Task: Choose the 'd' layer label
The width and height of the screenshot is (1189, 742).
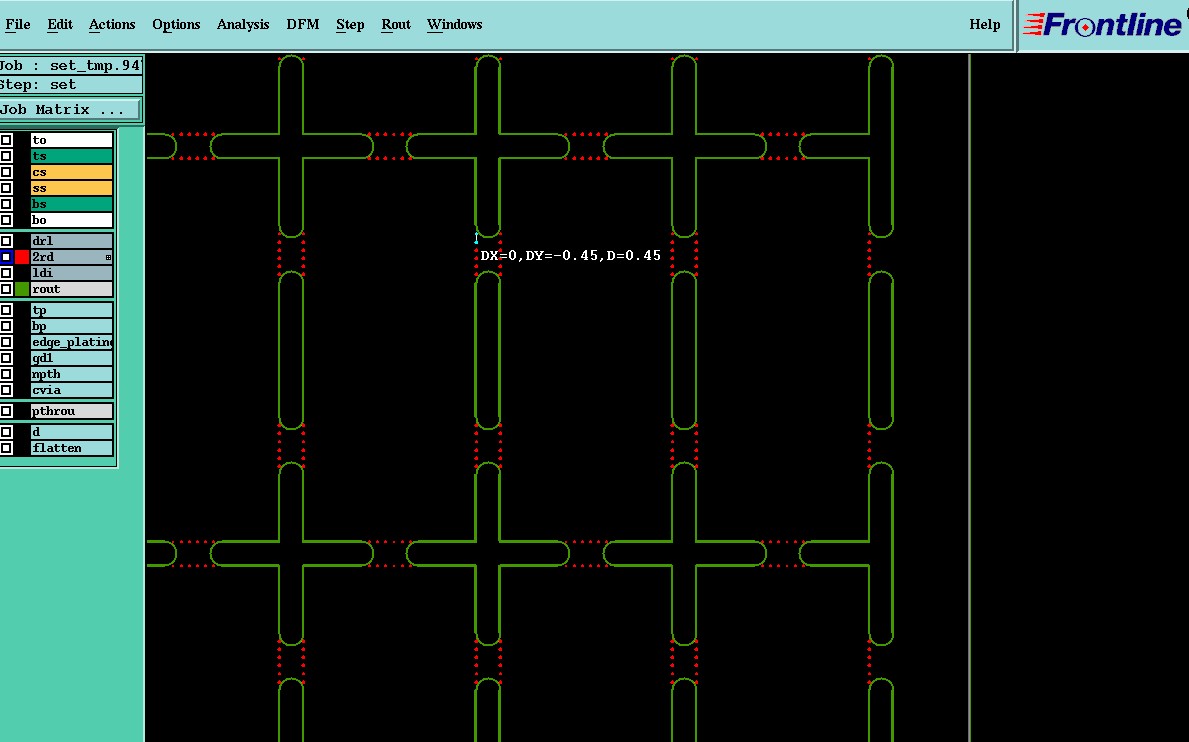Action: coord(71,432)
